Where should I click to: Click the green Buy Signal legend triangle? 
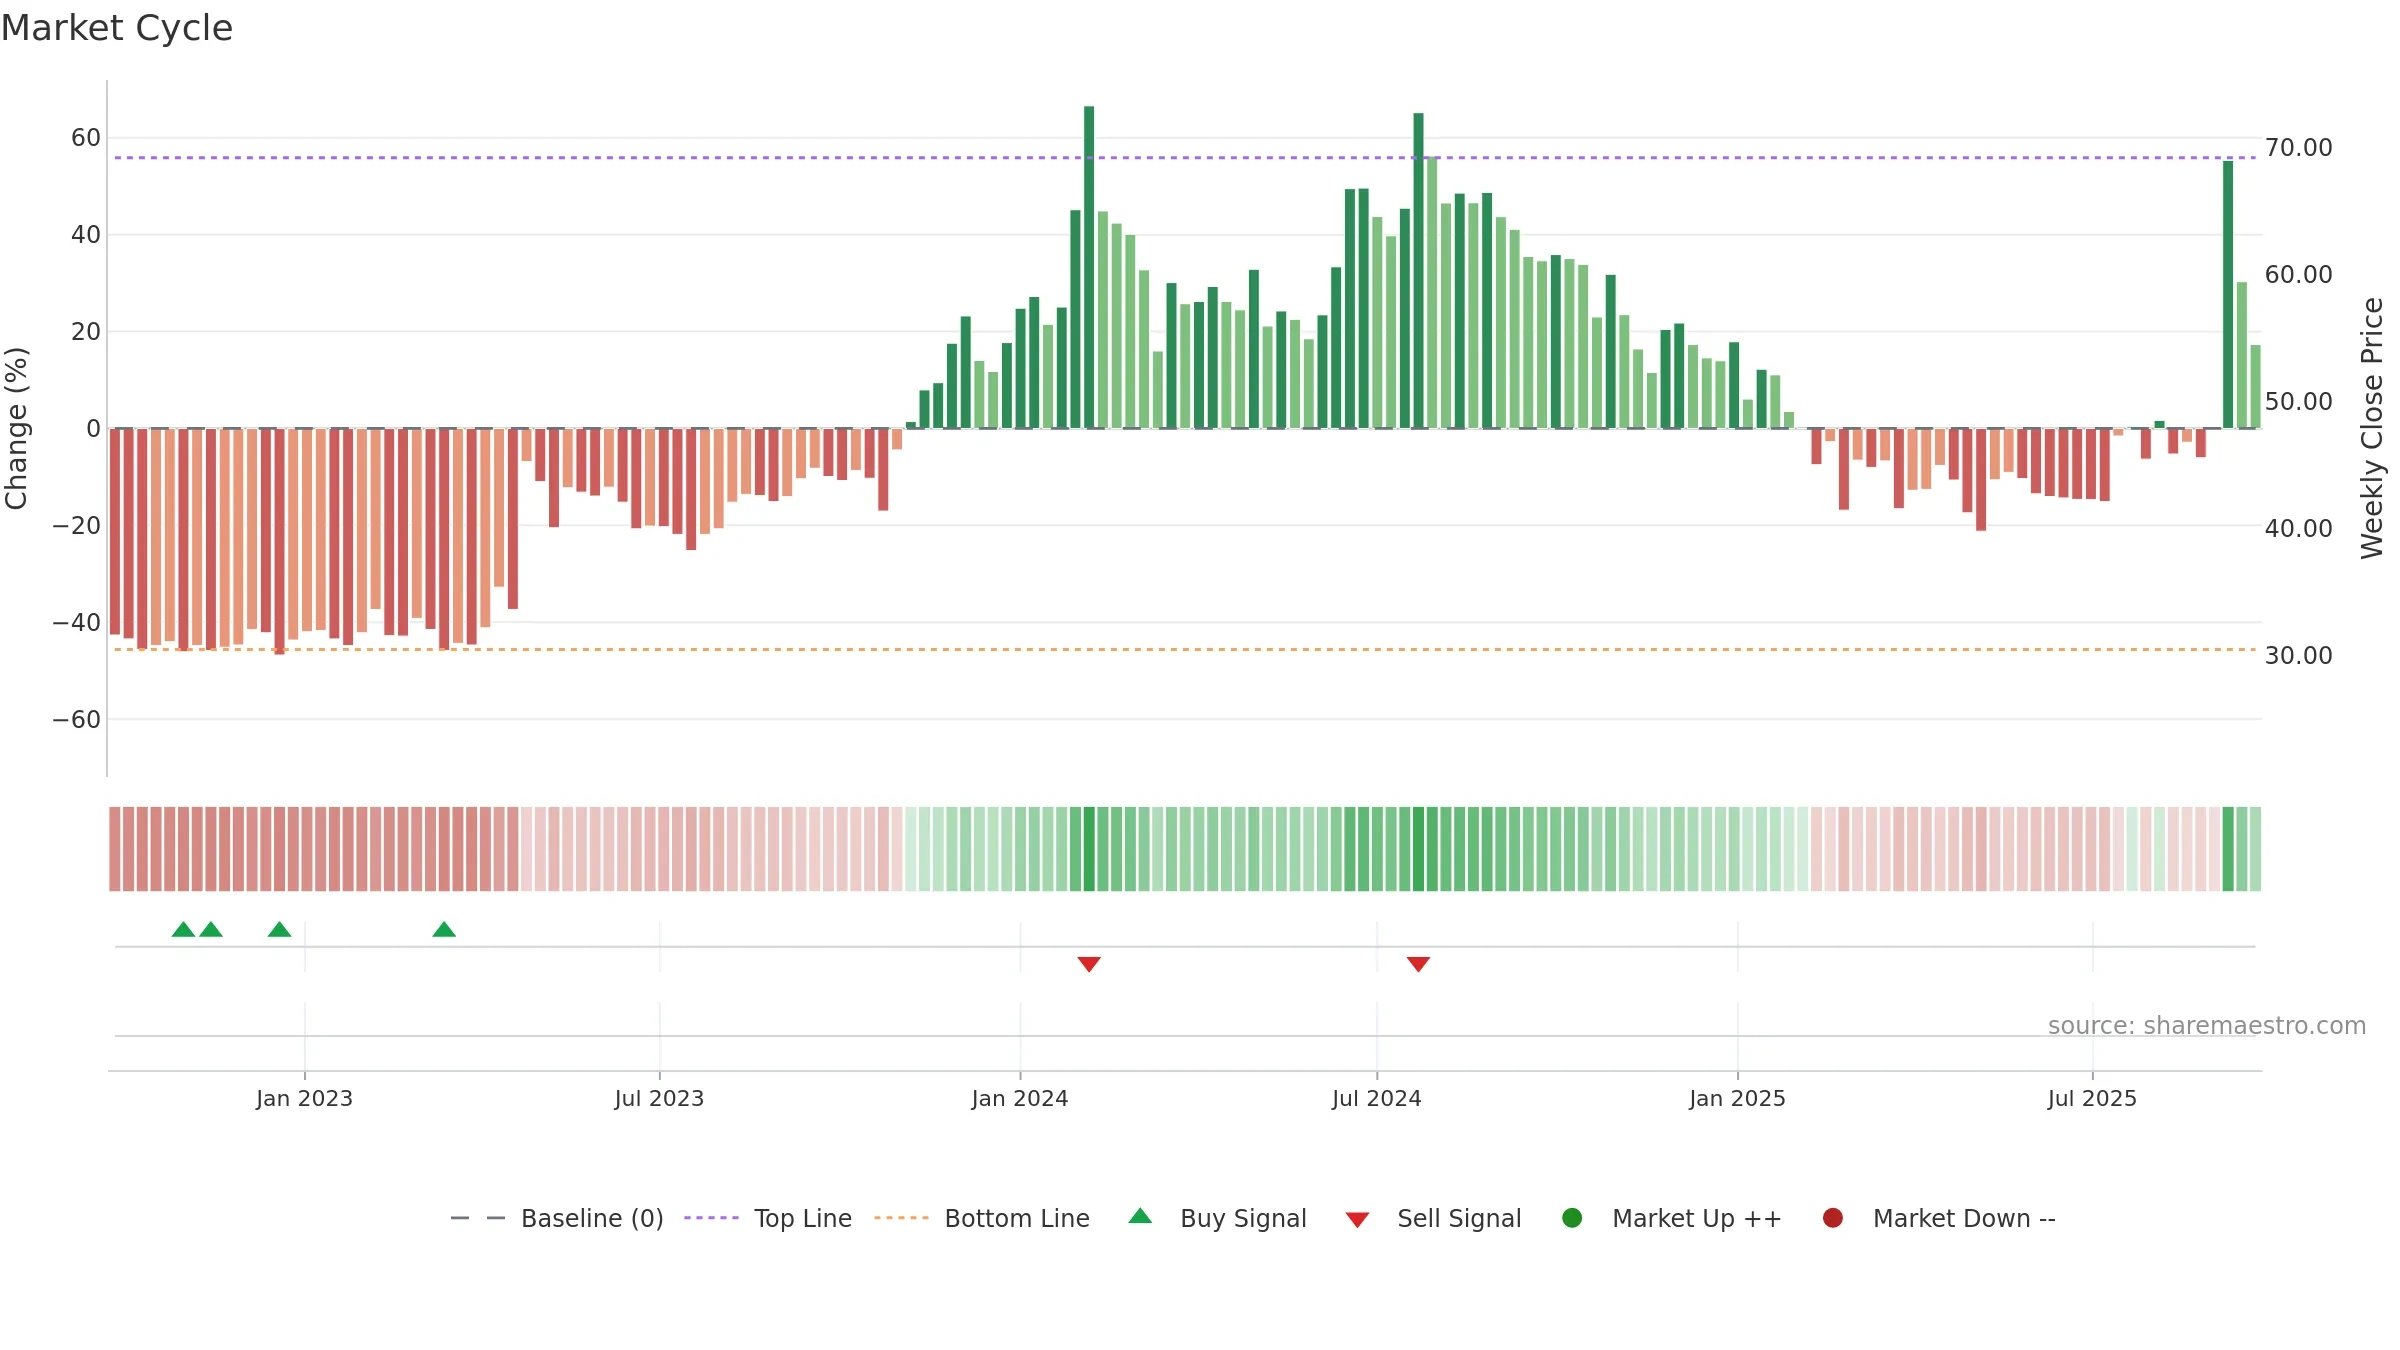[1140, 1217]
